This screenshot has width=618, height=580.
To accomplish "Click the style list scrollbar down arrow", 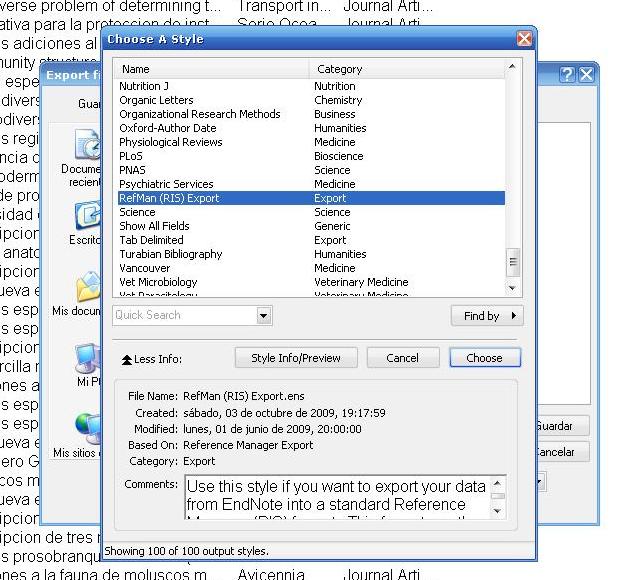I will coord(514,288).
